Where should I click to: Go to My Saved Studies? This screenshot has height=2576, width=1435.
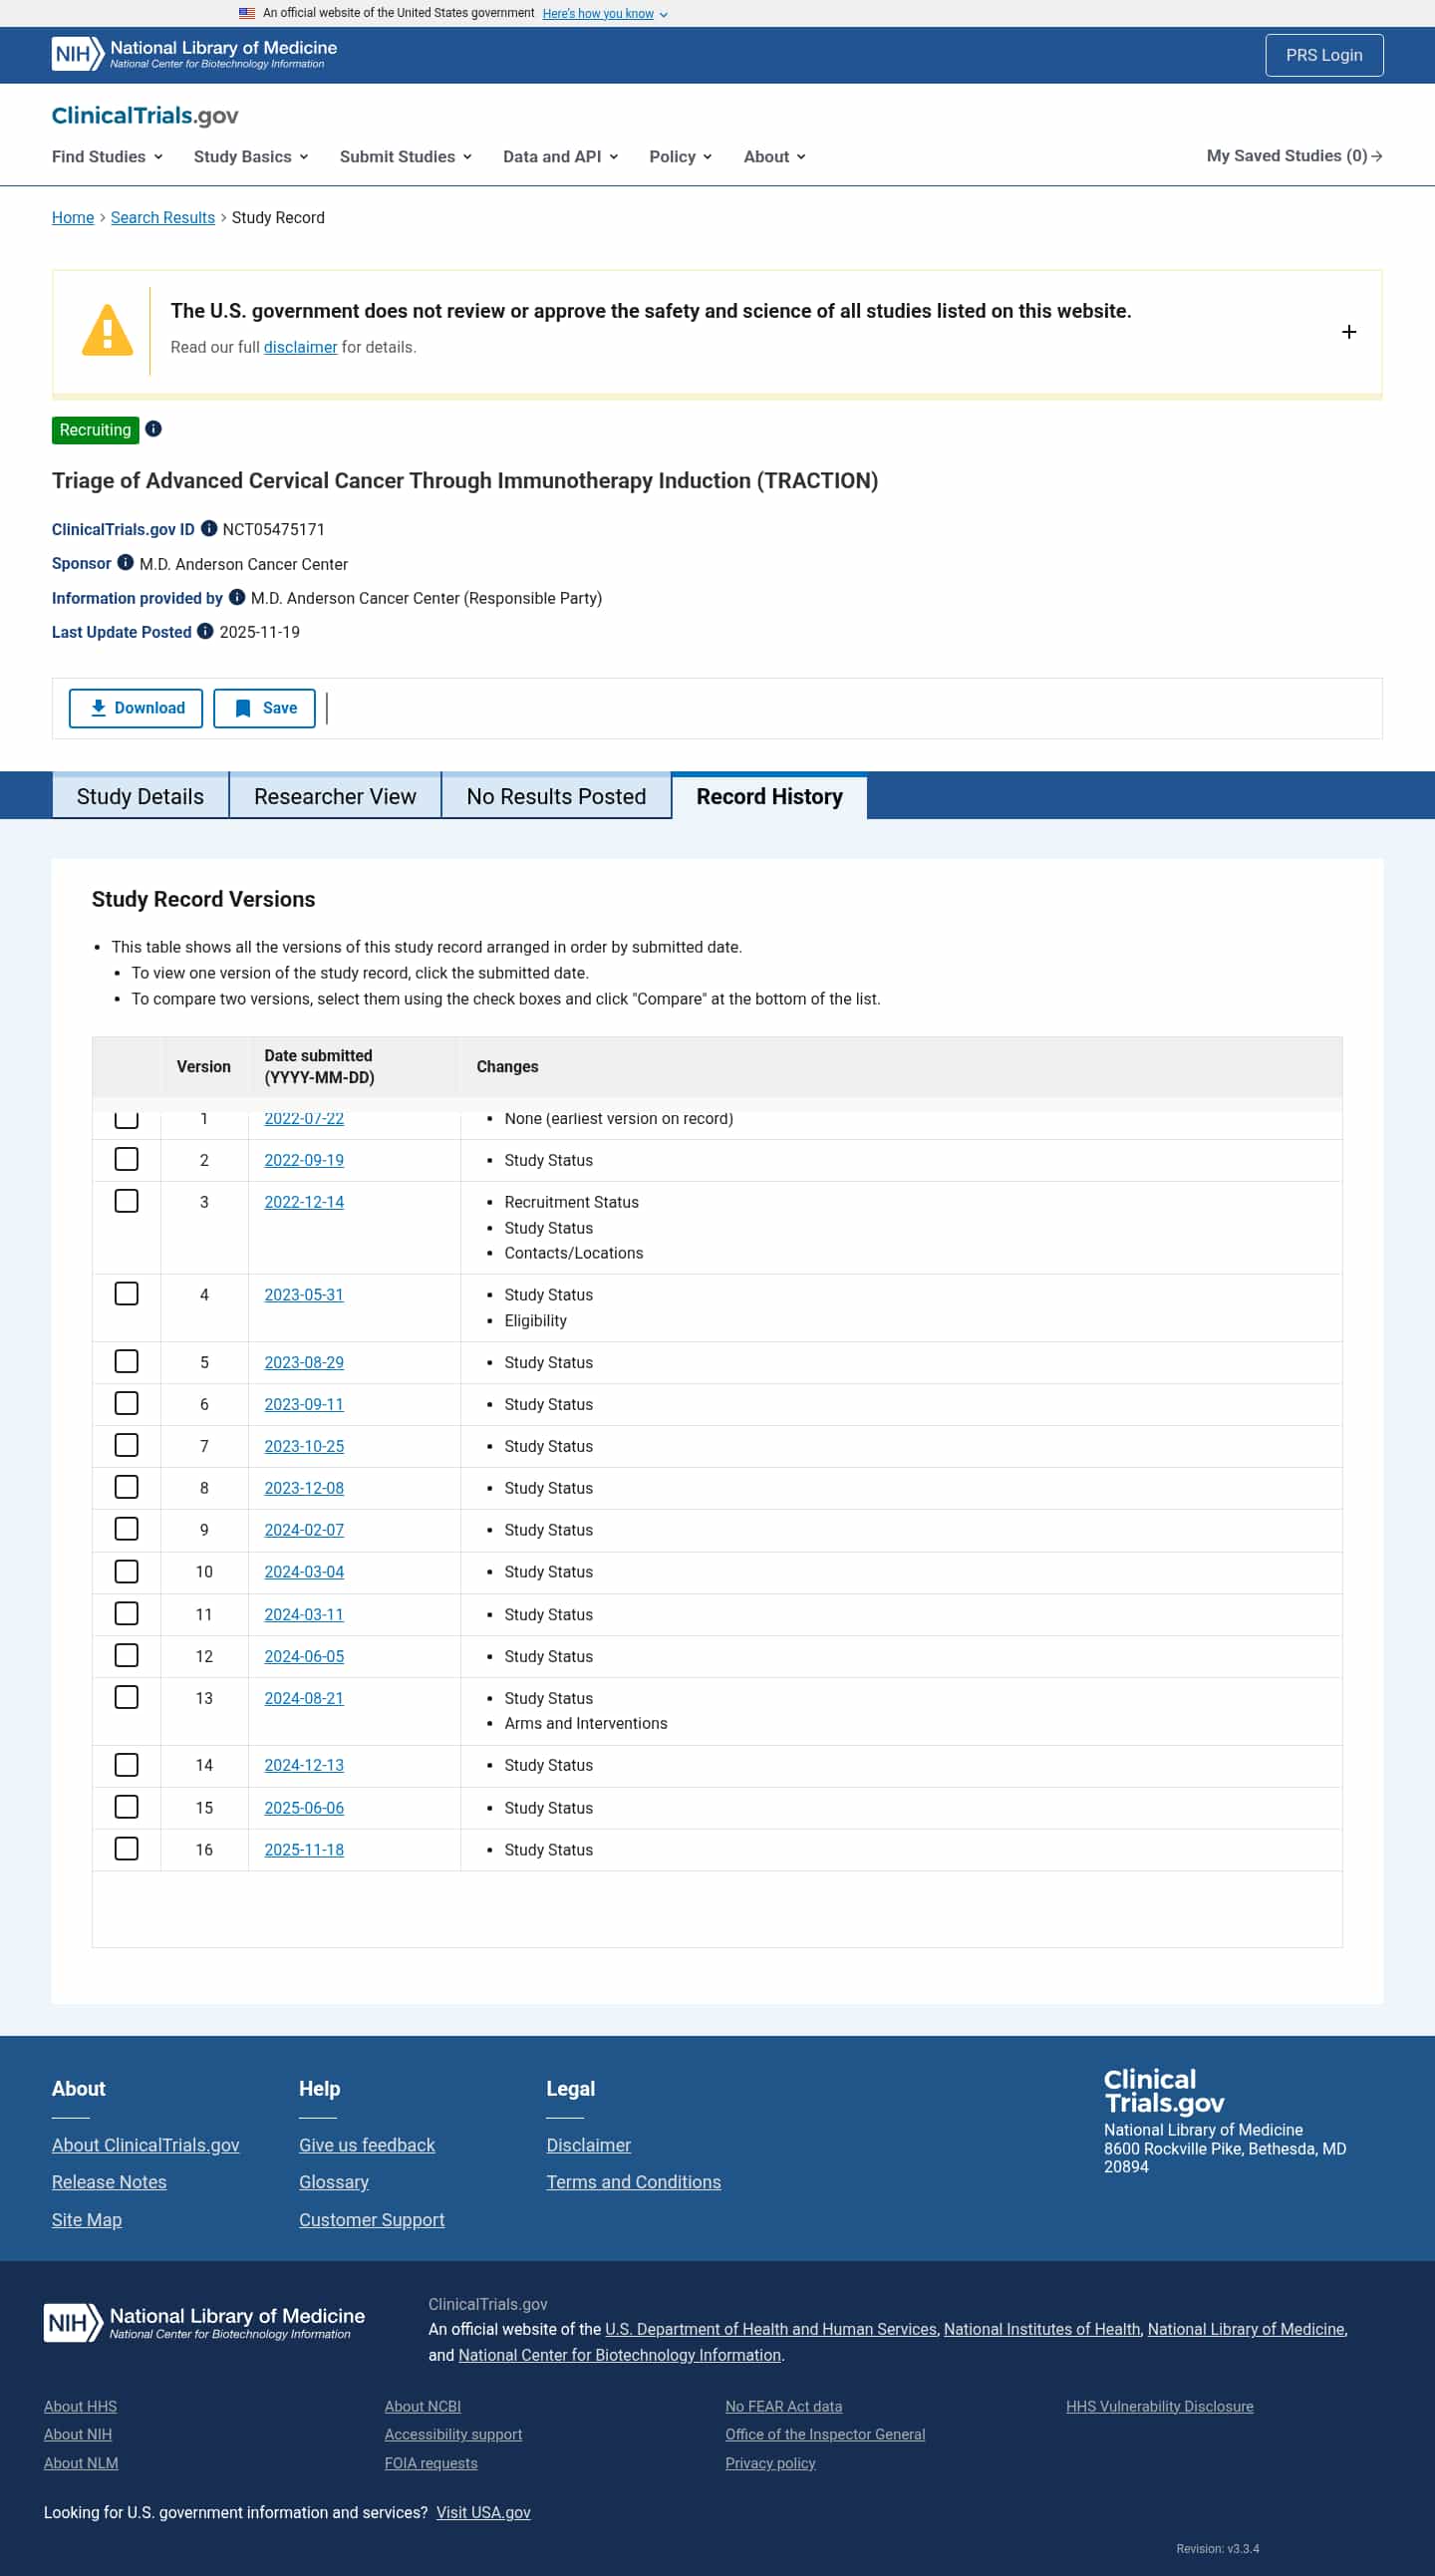(x=1293, y=156)
